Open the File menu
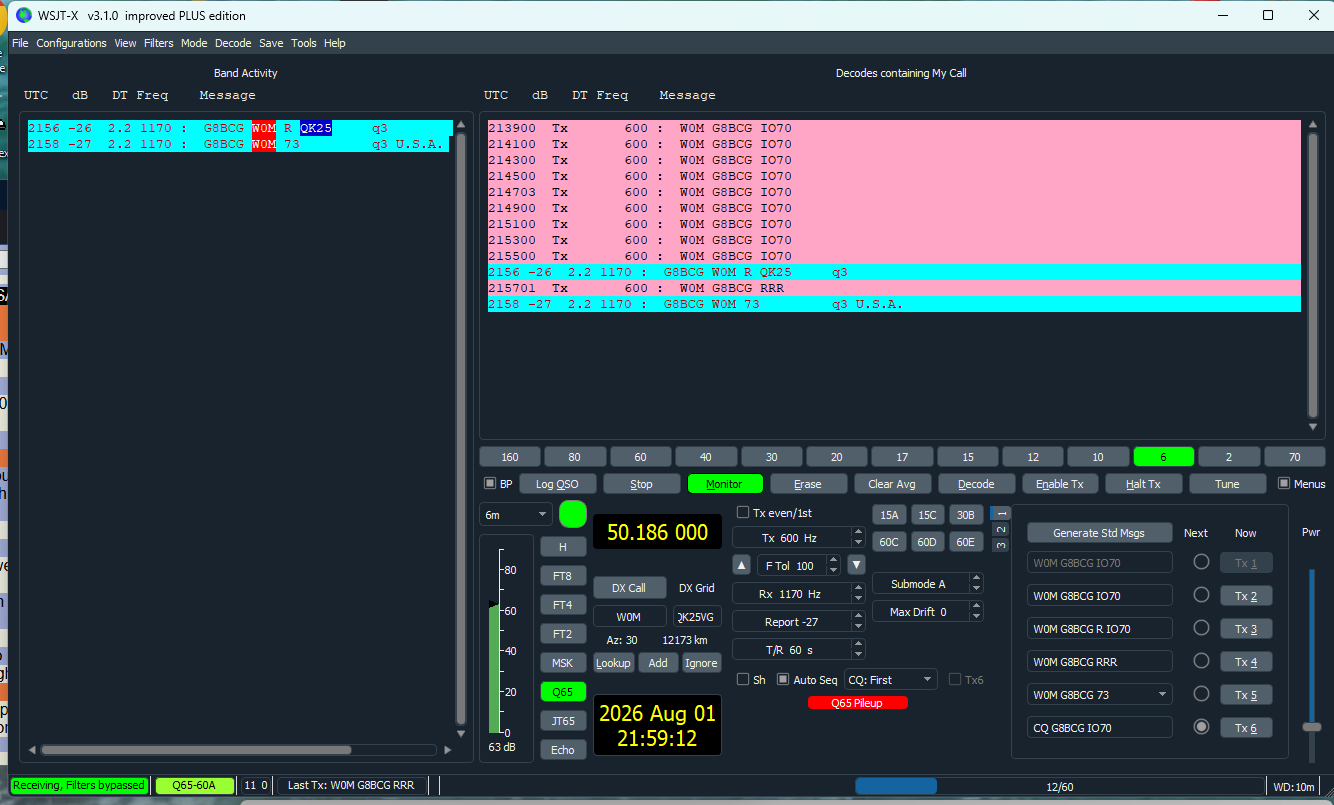The height and width of the screenshot is (805, 1334). (20, 43)
